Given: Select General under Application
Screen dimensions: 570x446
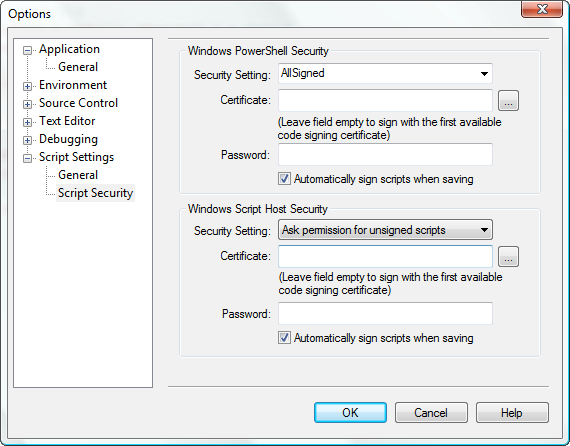Looking at the screenshot, I should (78, 67).
